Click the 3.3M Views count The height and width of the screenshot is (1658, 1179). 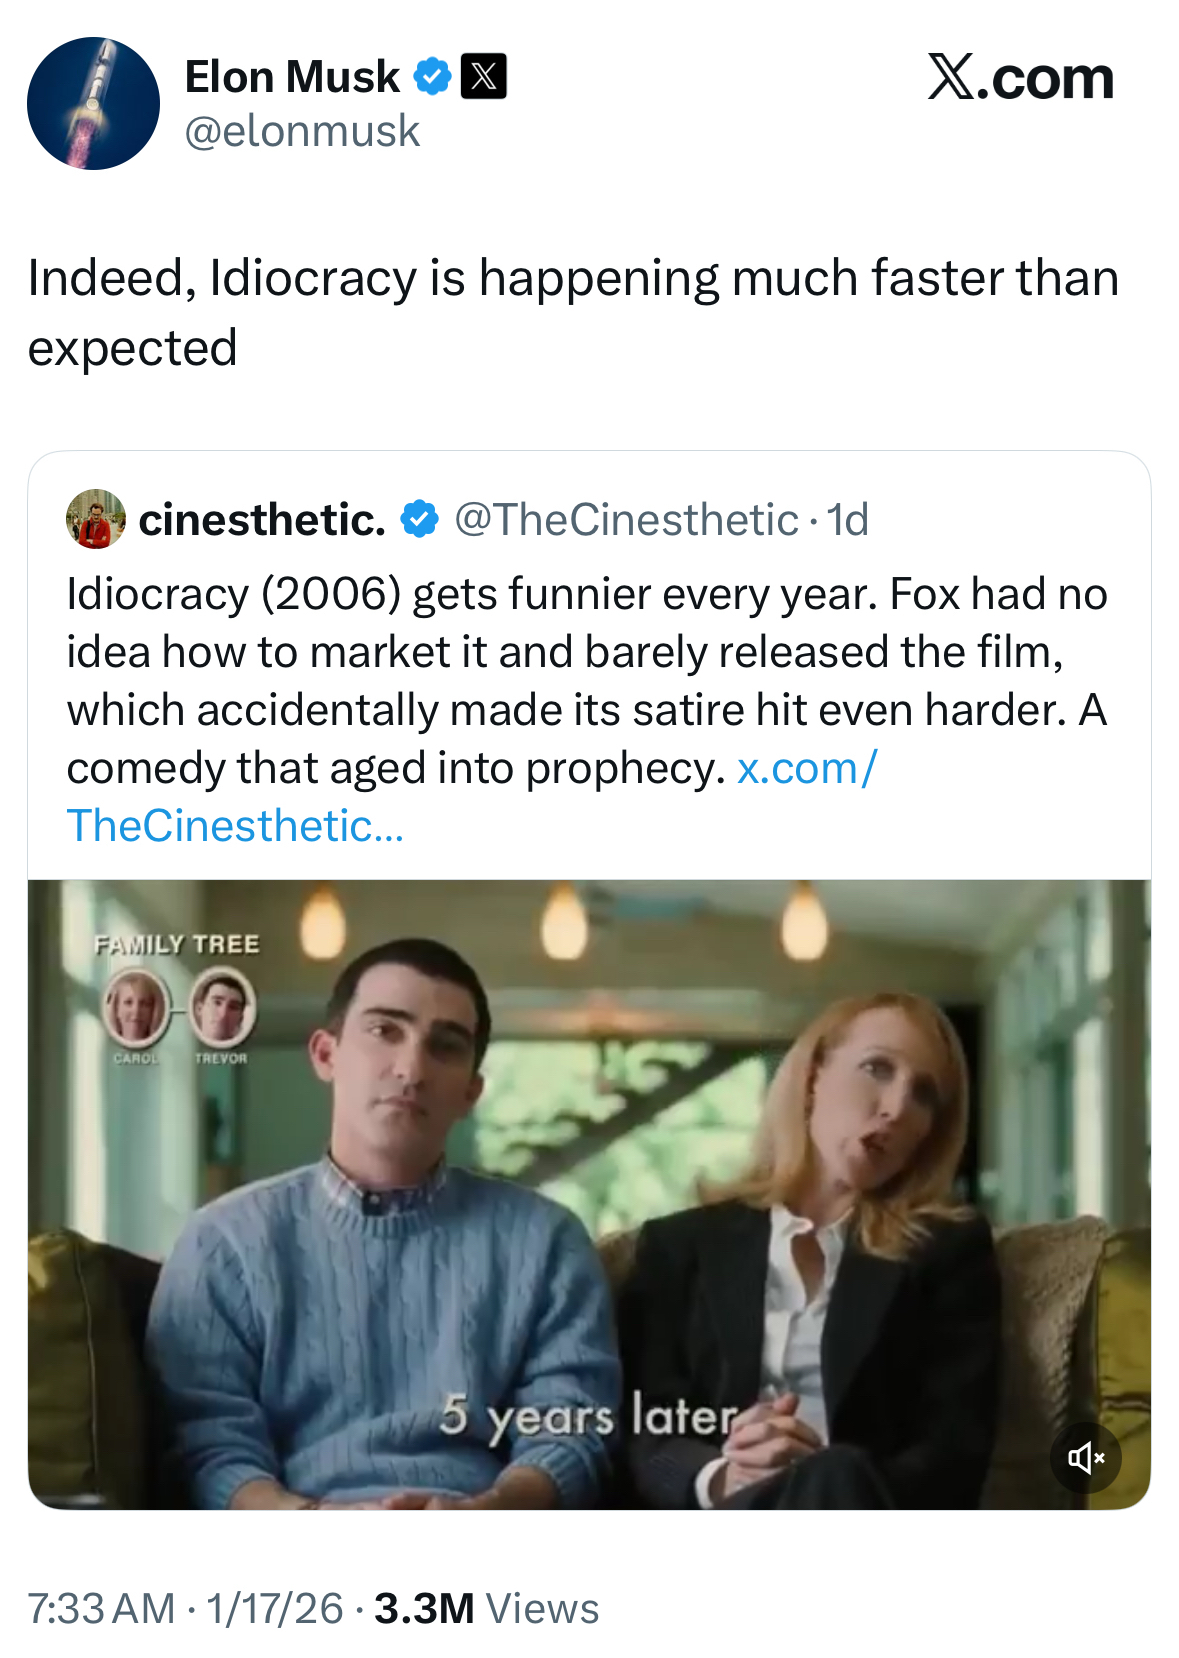[x=486, y=1609]
